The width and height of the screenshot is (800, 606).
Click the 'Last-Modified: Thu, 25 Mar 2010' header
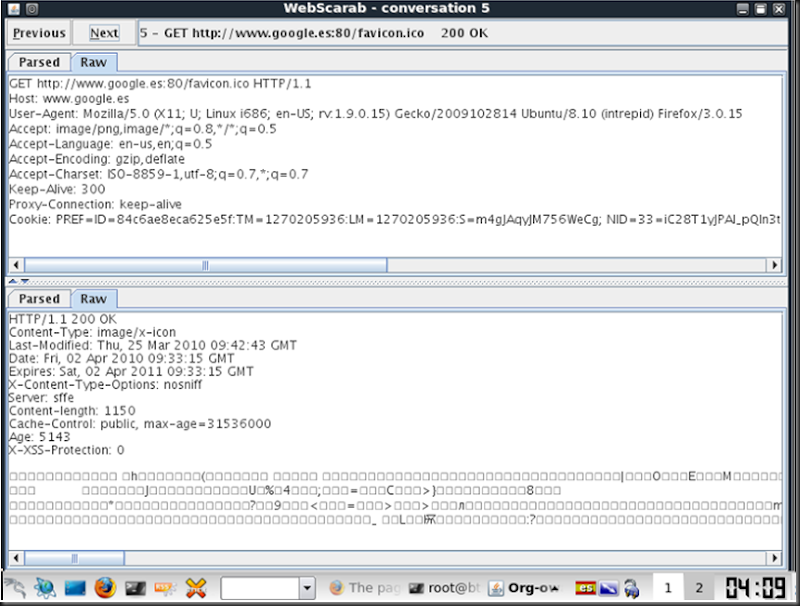tap(153, 345)
